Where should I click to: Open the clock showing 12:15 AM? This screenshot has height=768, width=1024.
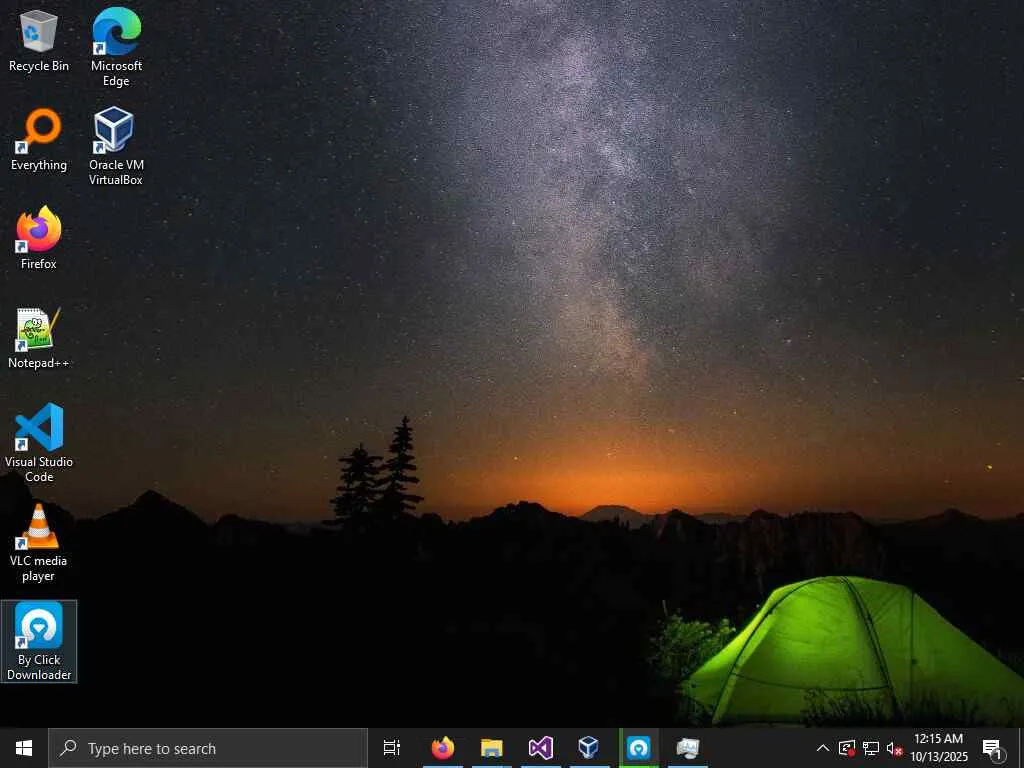click(939, 748)
